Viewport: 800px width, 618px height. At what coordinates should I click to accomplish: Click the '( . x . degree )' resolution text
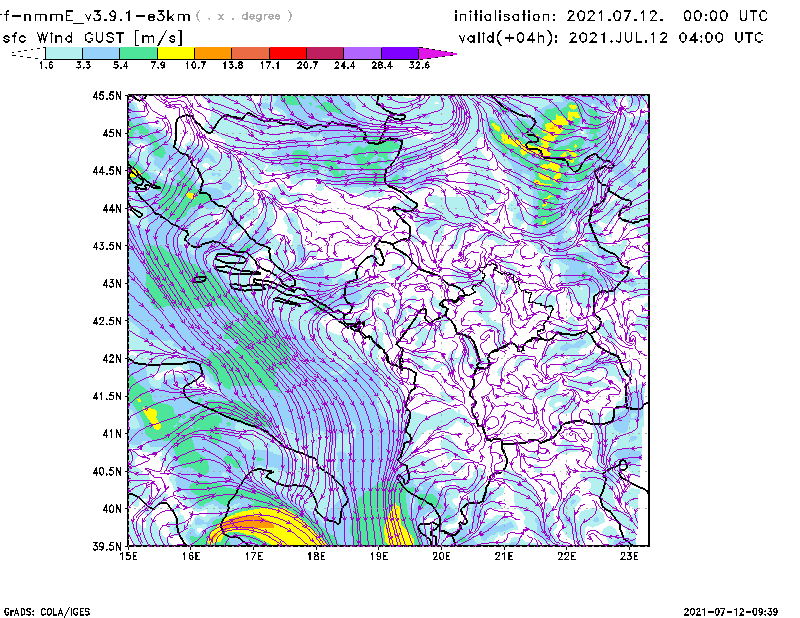point(244,16)
